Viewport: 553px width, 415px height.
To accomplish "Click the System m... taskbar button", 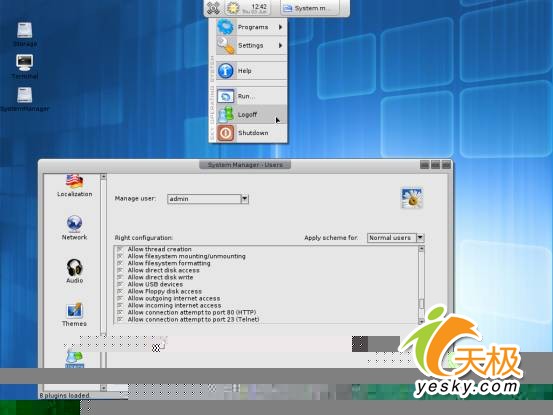I will pos(310,8).
